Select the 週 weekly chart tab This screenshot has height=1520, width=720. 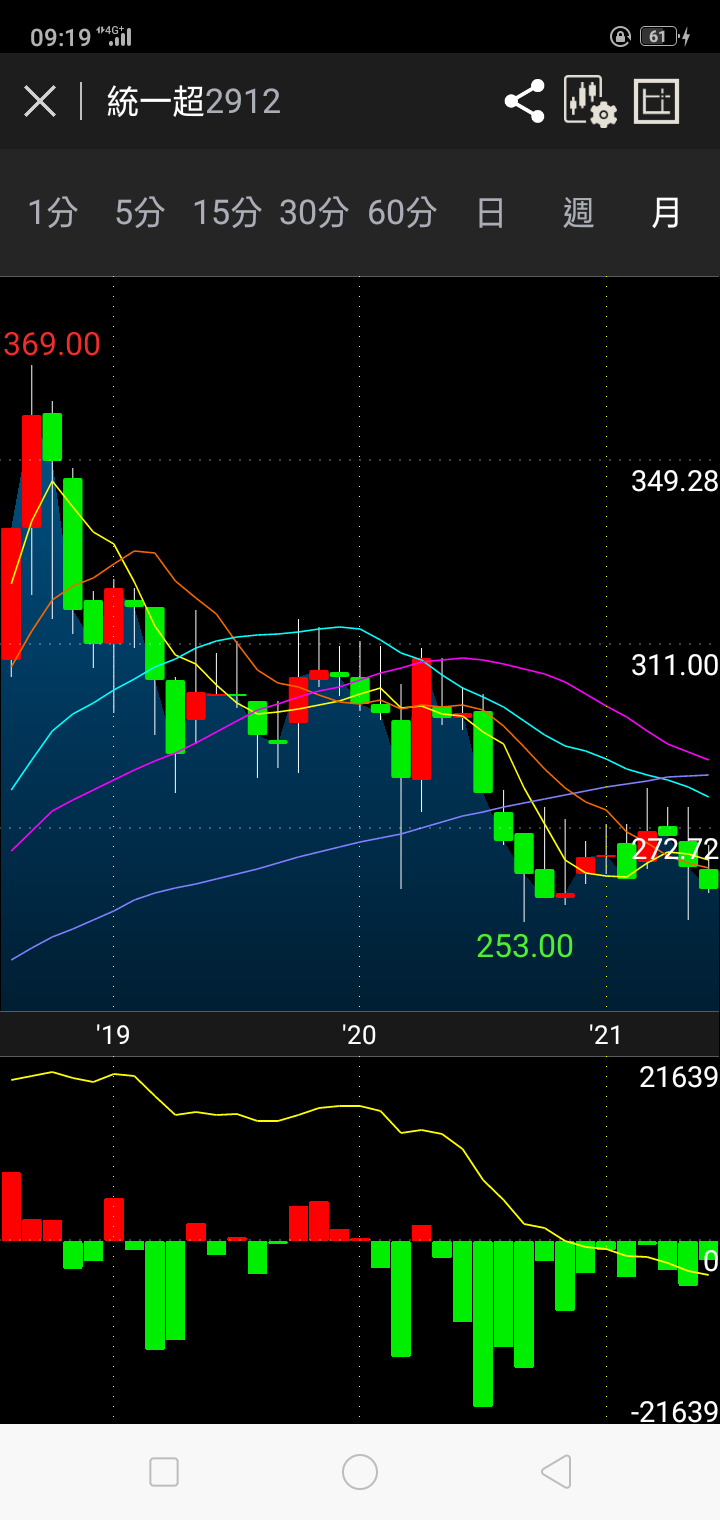(x=578, y=213)
